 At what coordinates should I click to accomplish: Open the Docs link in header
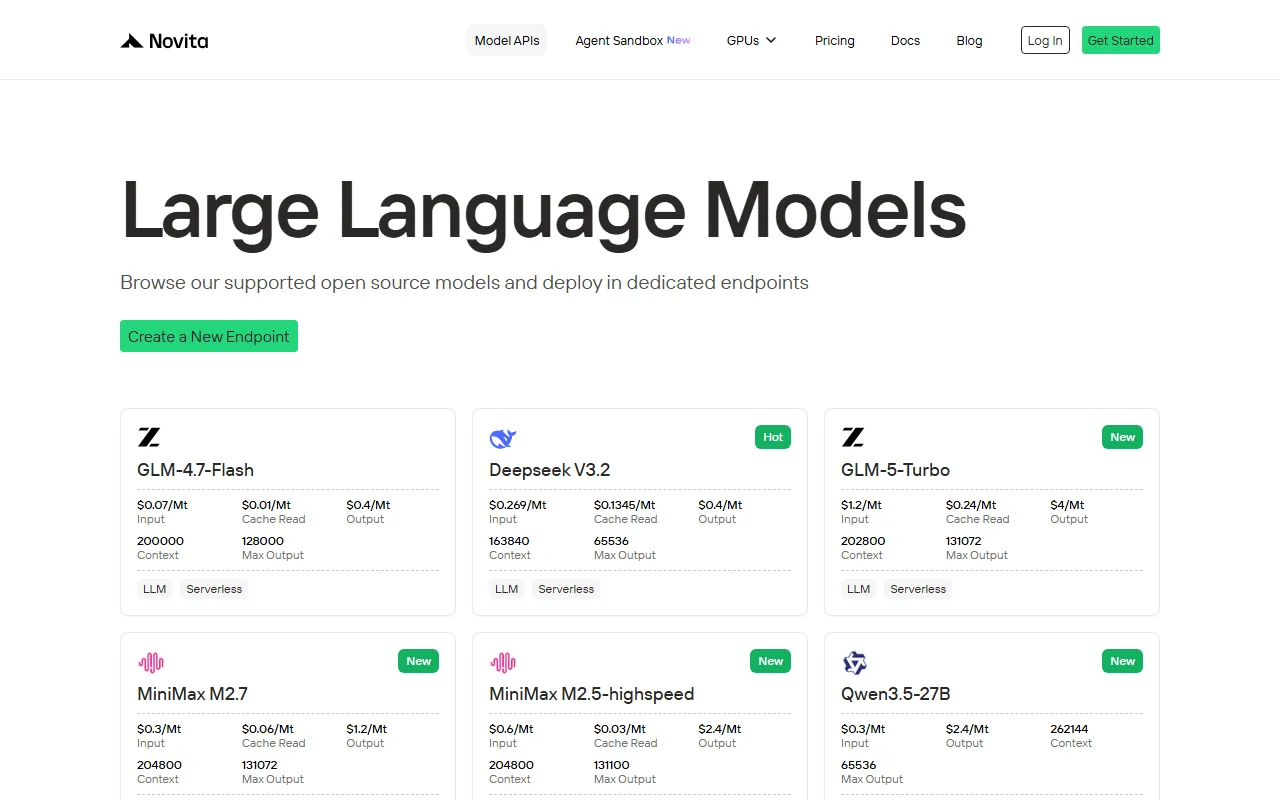905,41
